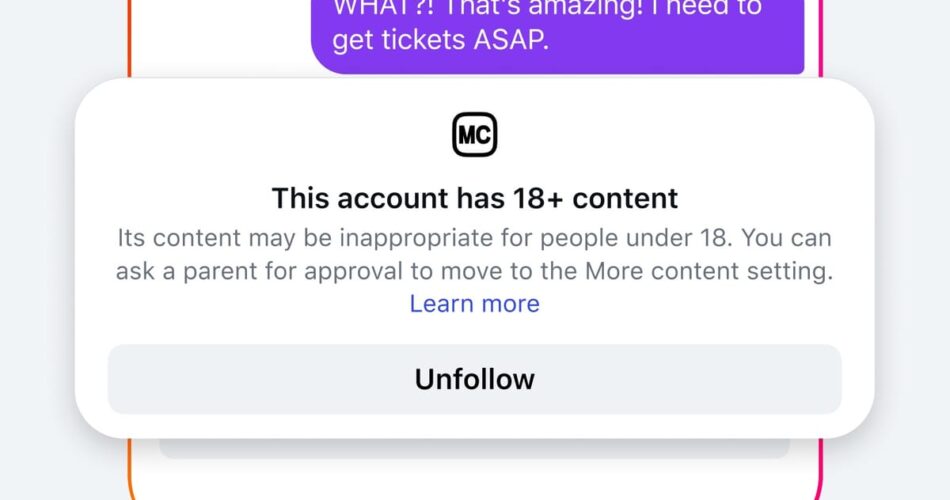Click the blank chat area left of purple bubble
Screen dimensions: 950x500
220,35
